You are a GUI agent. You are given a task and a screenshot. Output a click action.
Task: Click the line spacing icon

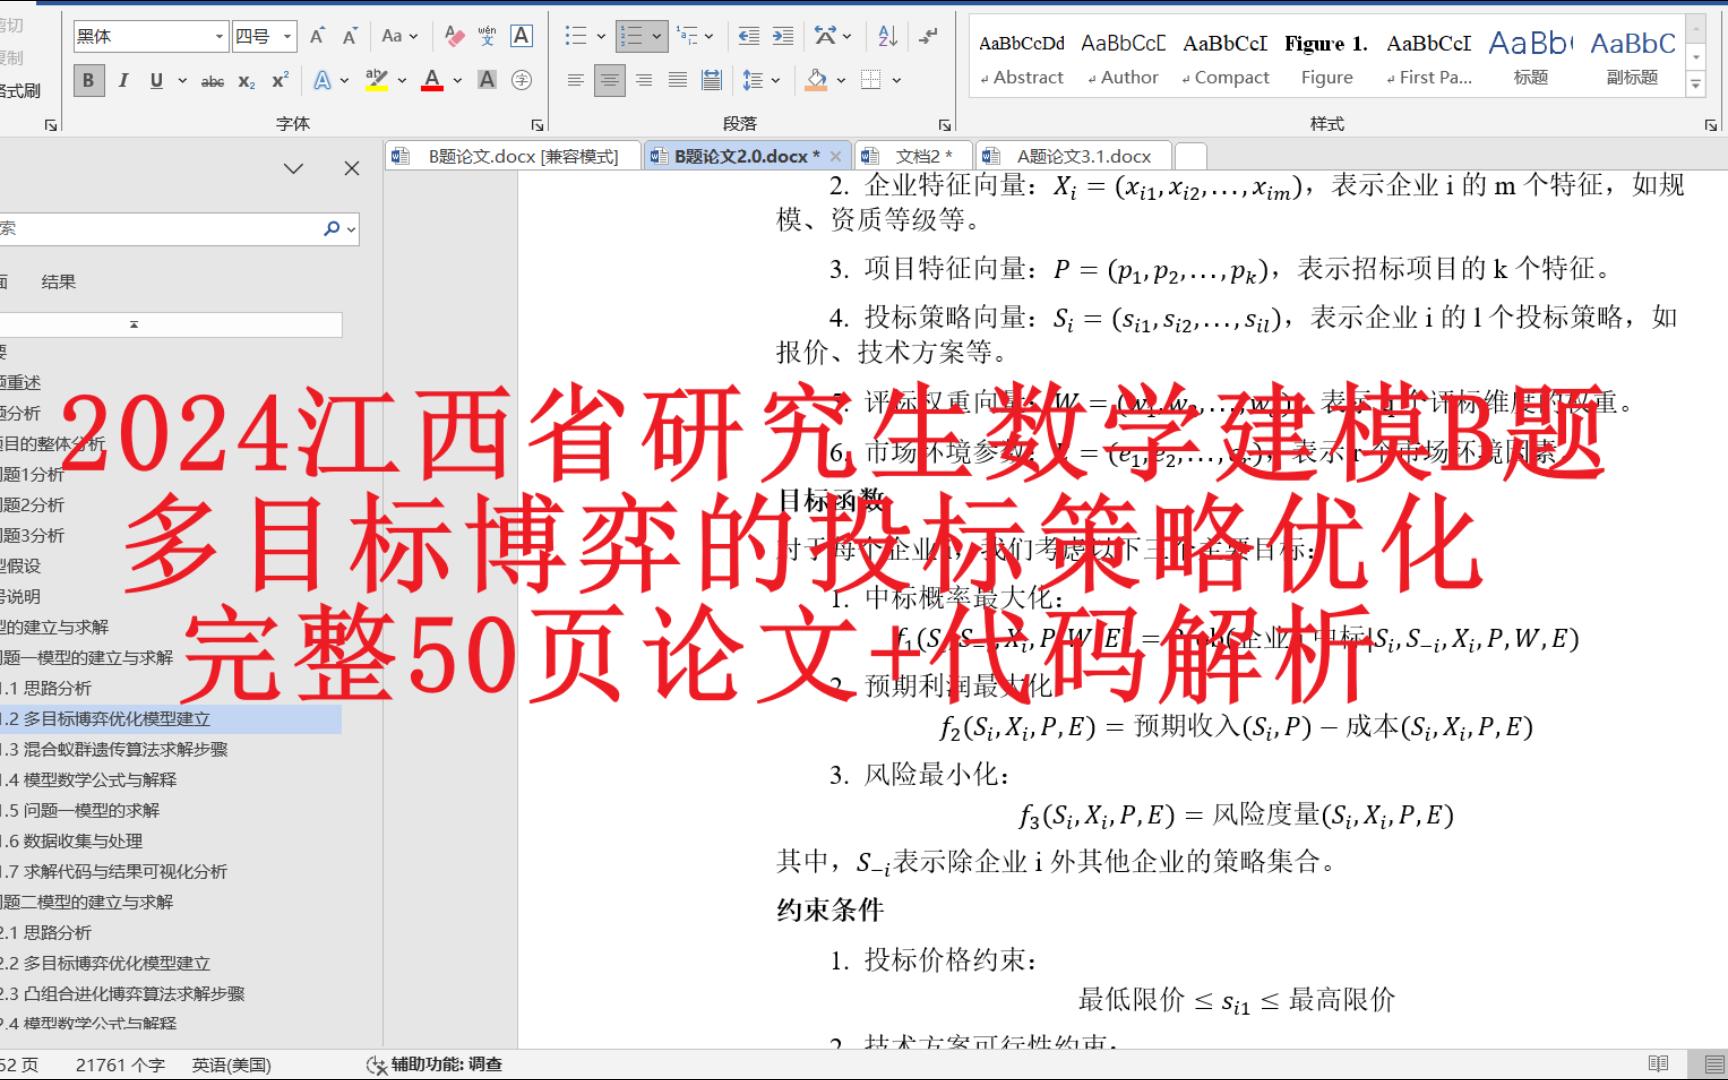click(x=753, y=80)
